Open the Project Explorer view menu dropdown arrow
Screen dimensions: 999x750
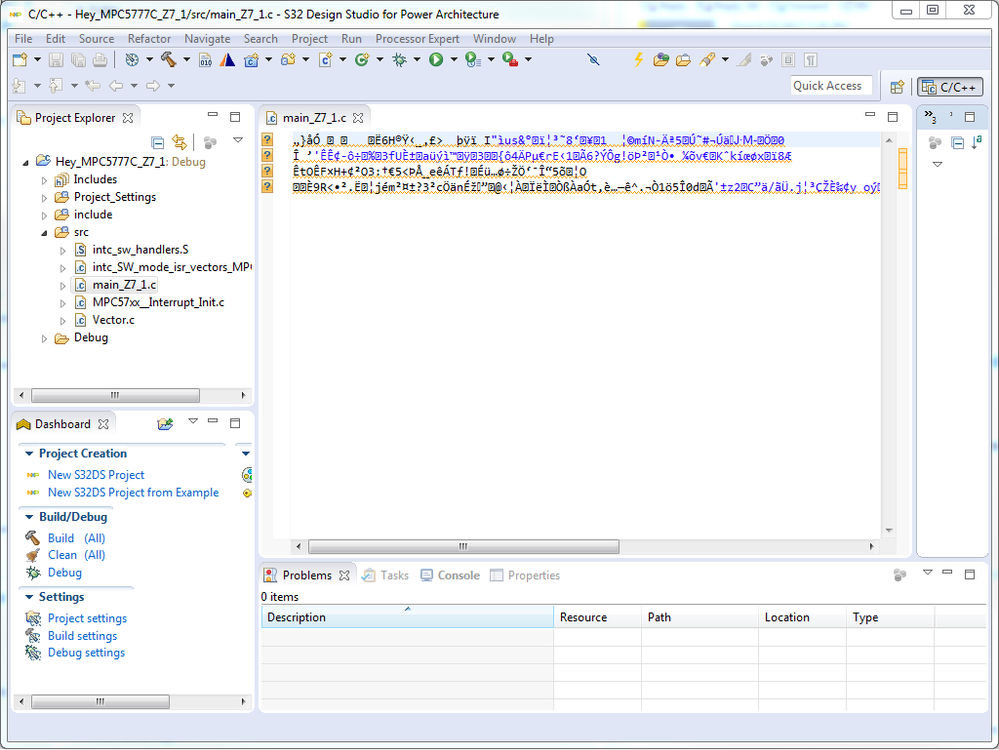pos(238,141)
